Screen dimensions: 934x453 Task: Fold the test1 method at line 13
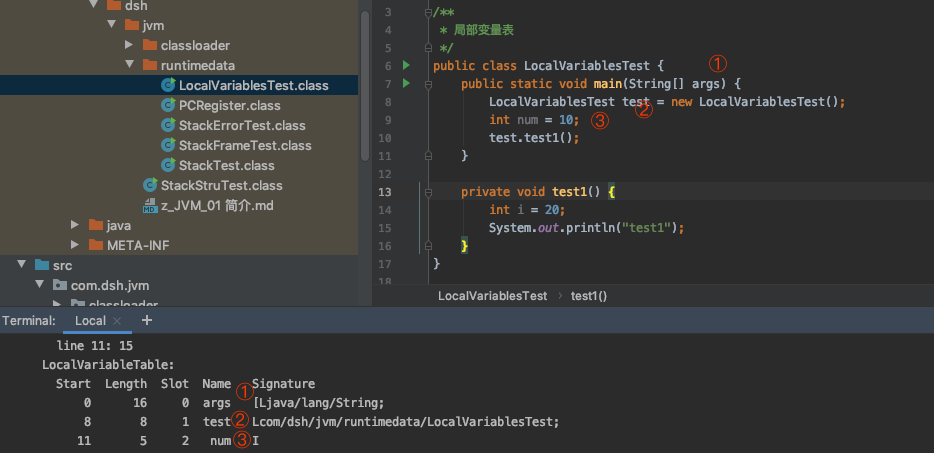428,193
